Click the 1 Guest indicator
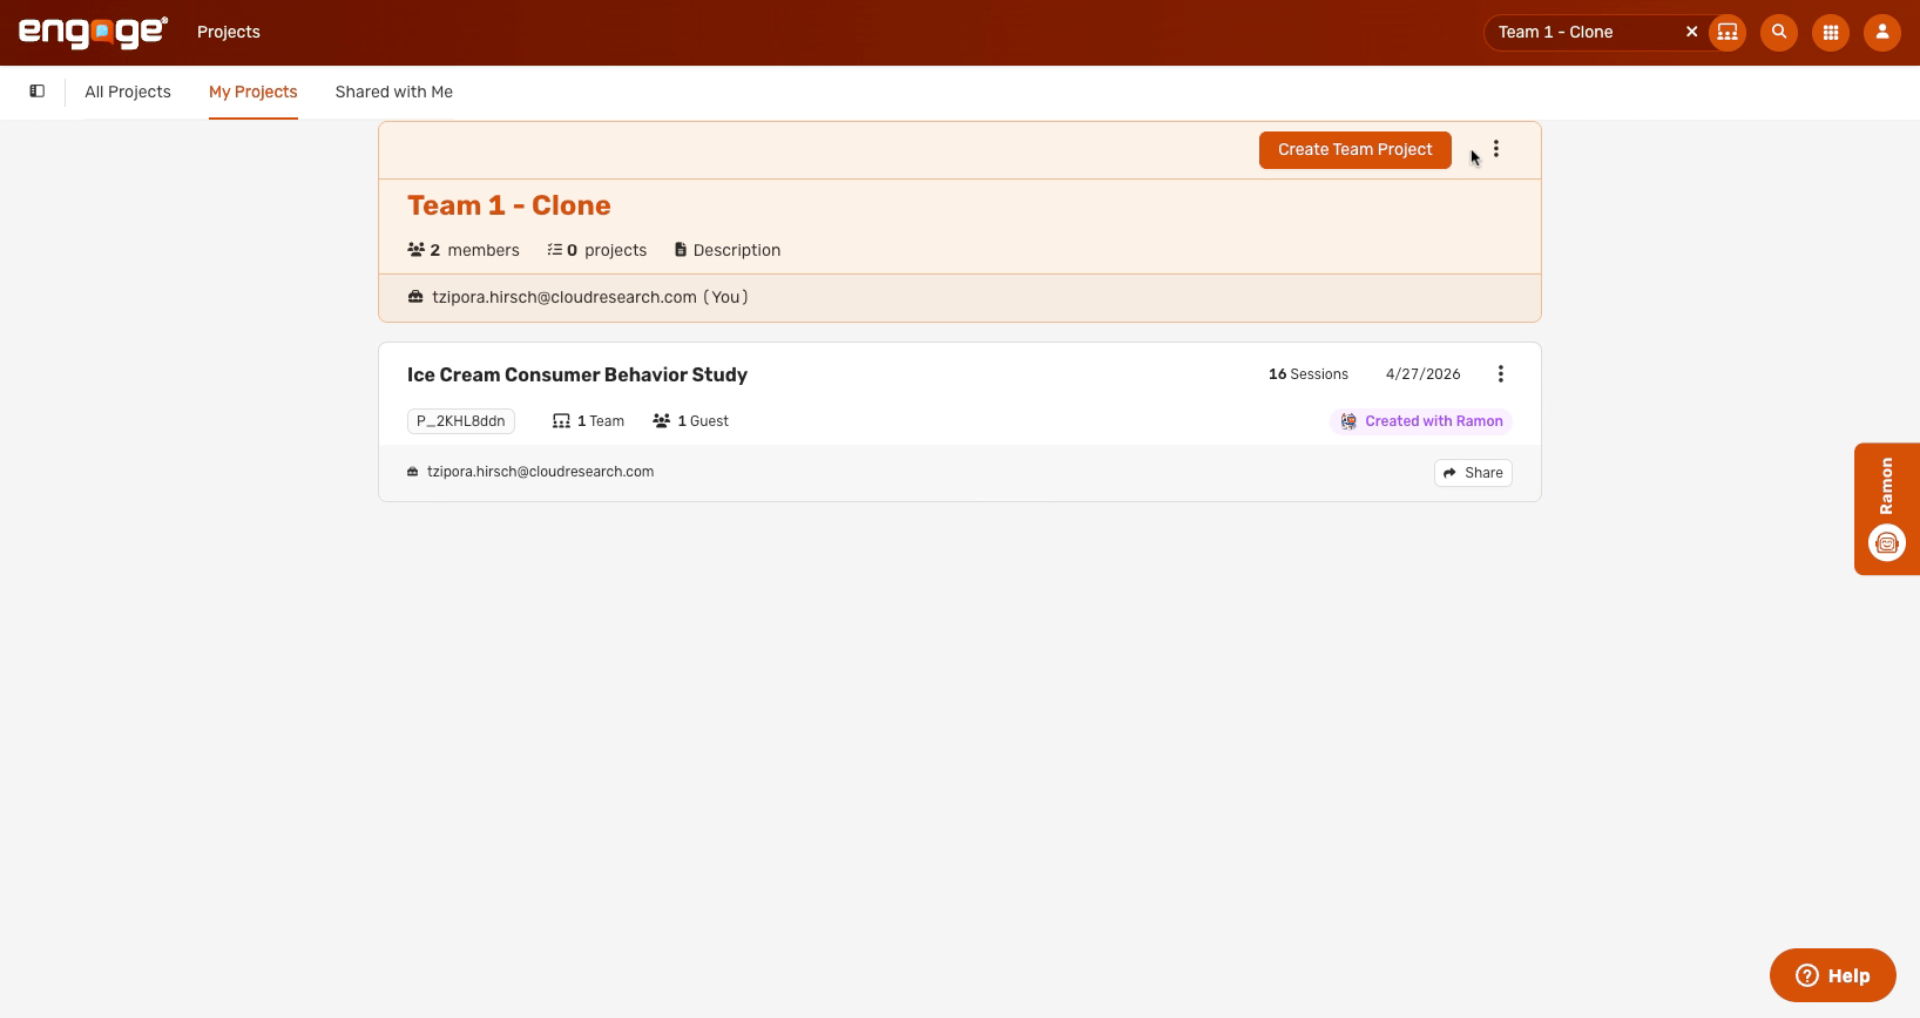The image size is (1920, 1018). (x=690, y=421)
